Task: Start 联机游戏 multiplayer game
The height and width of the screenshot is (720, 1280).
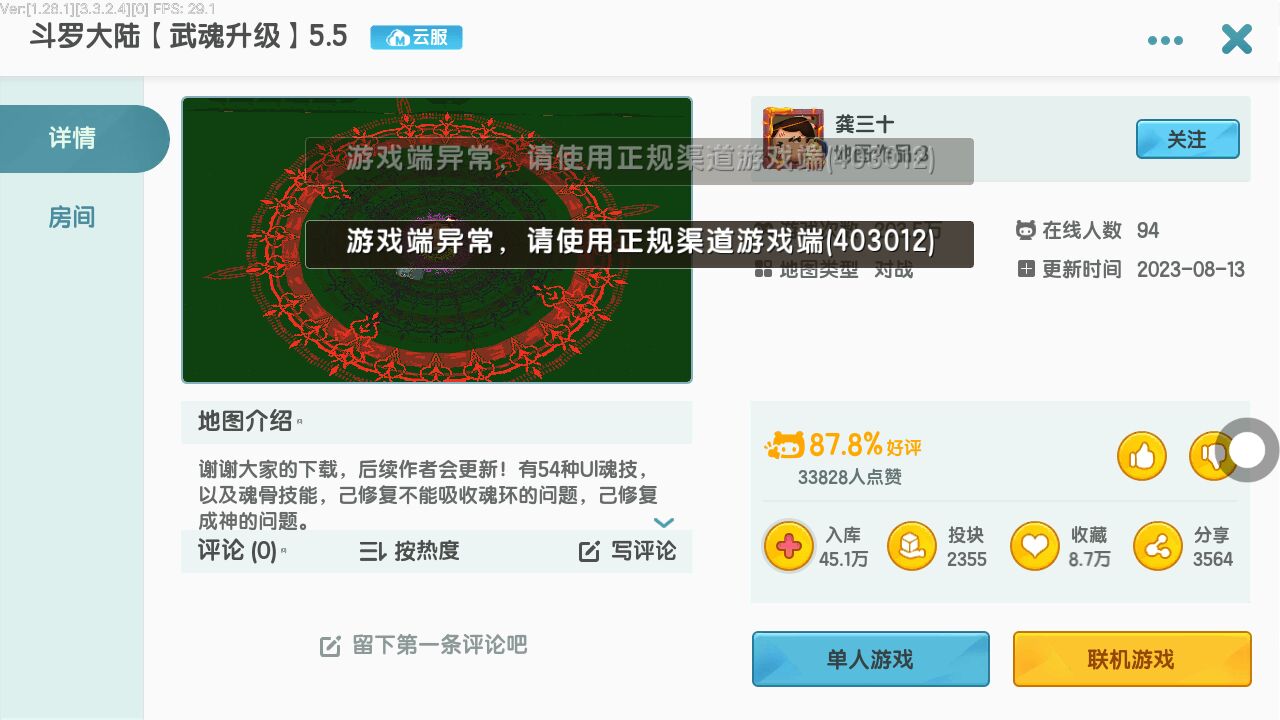Action: tap(1132, 659)
